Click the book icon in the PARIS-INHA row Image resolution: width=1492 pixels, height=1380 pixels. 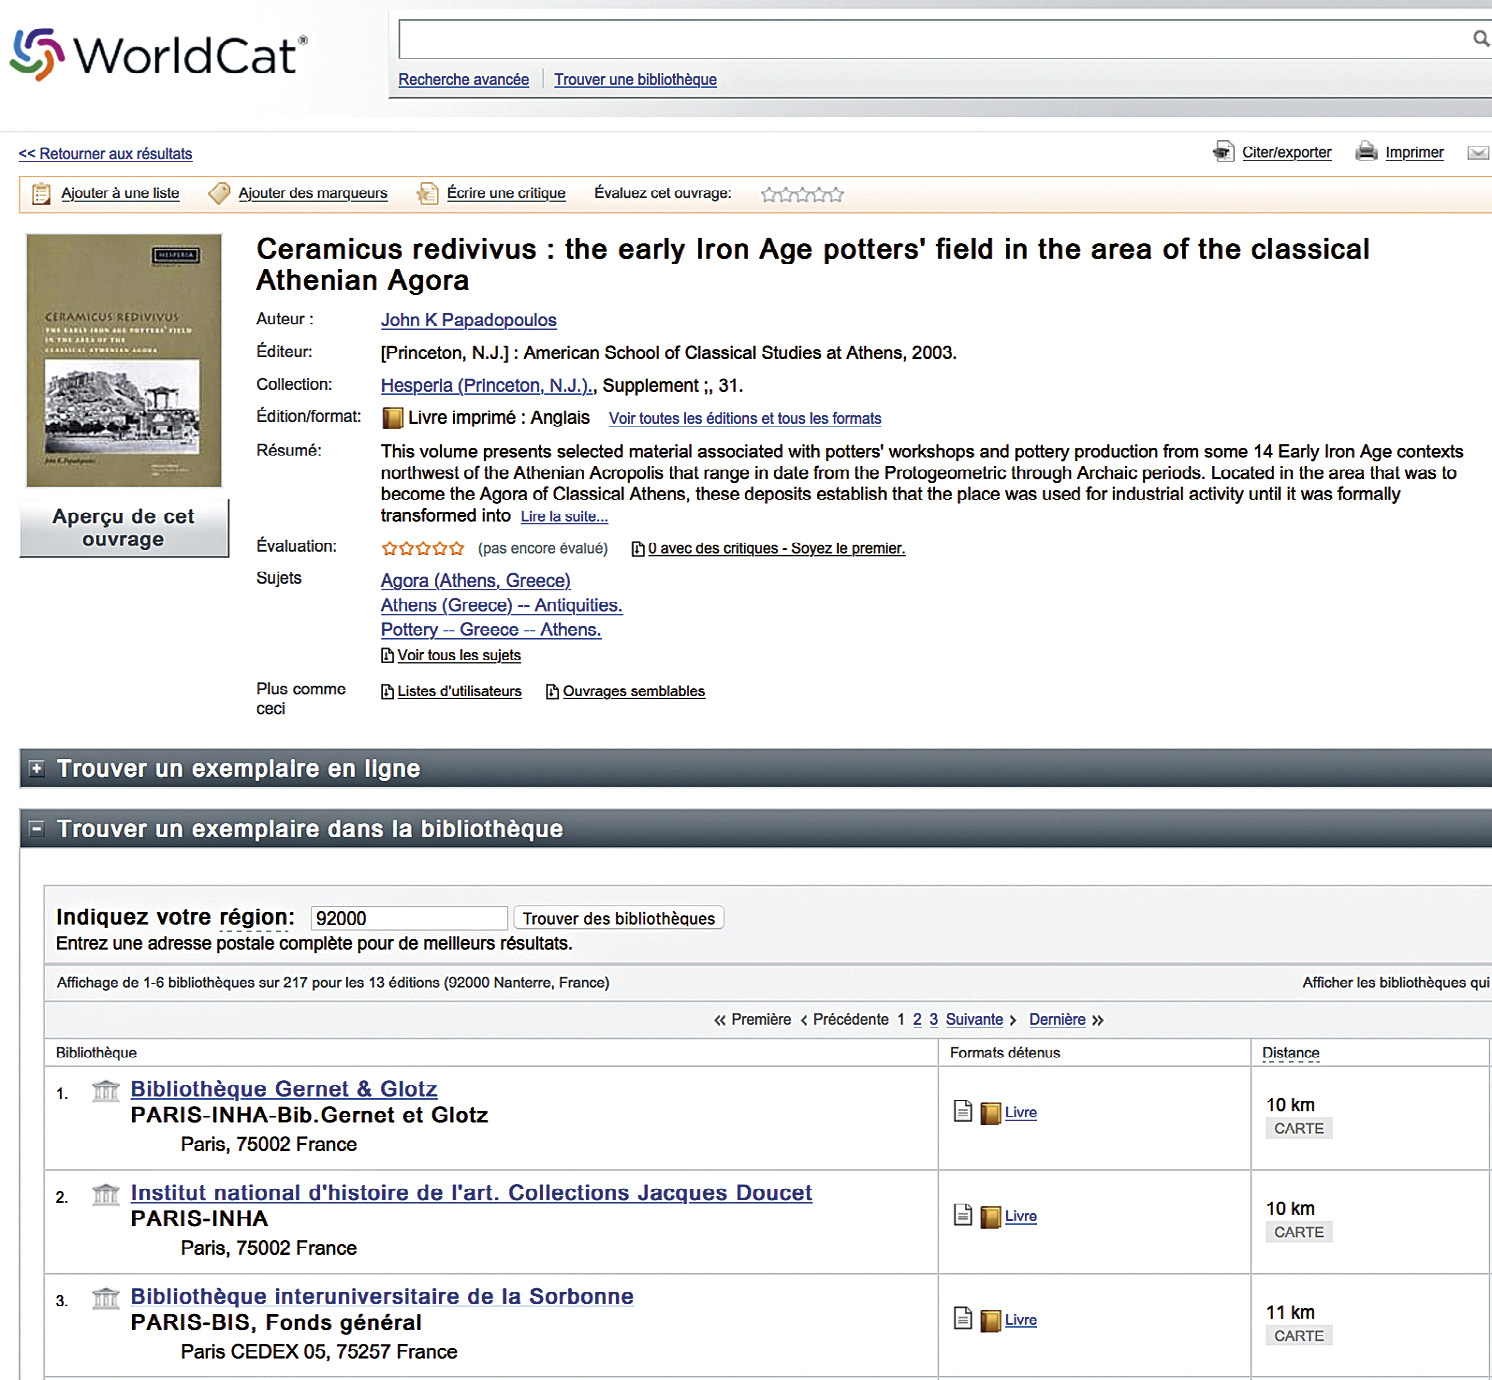click(x=990, y=1217)
